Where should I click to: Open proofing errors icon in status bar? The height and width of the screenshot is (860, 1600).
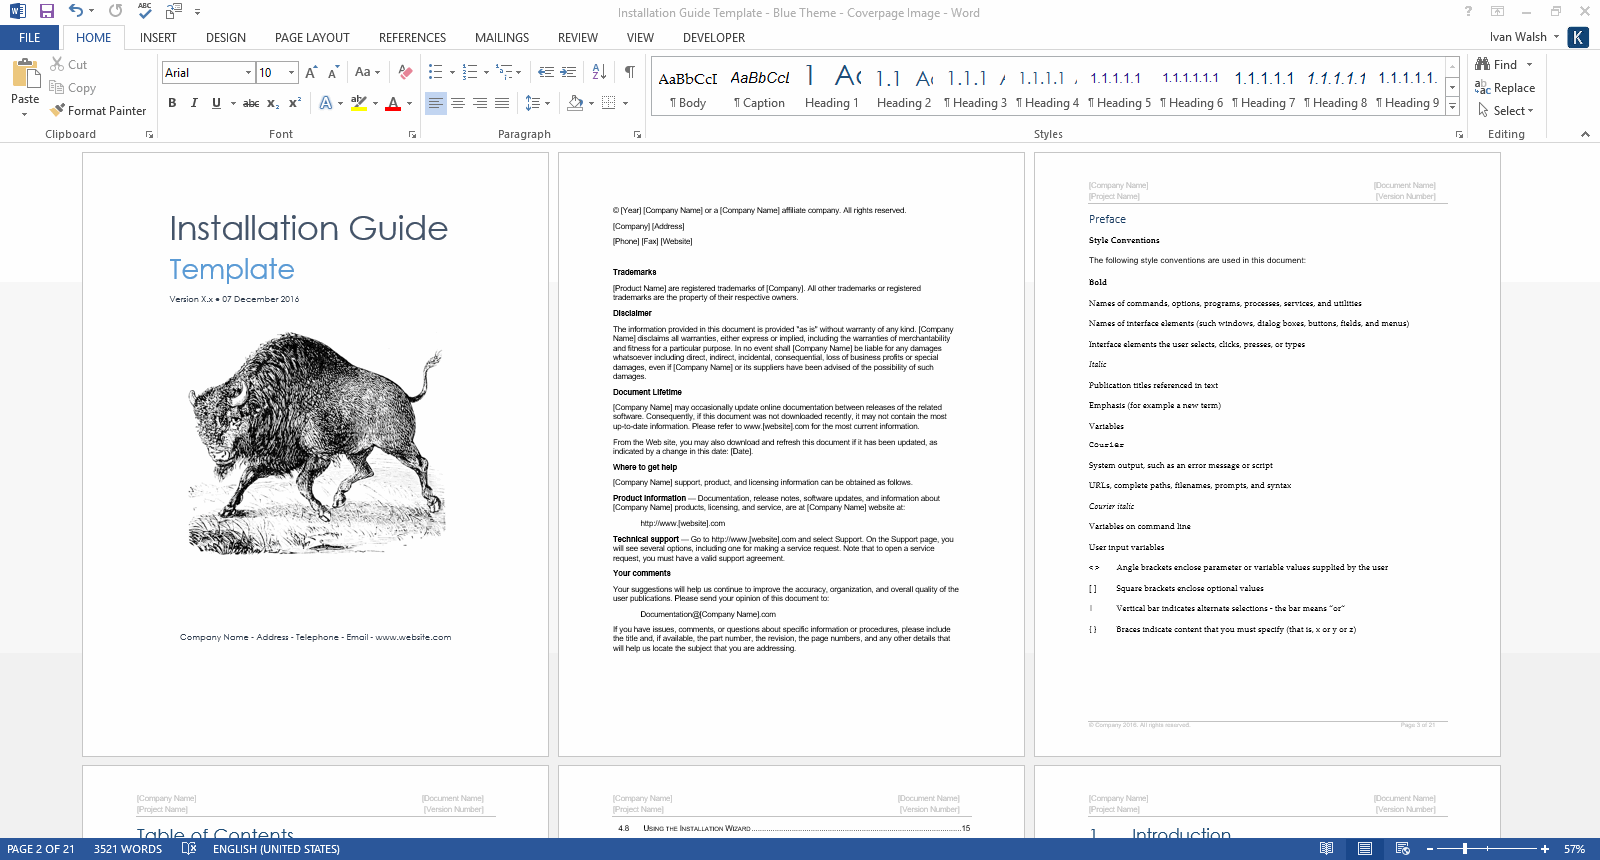tap(188, 849)
